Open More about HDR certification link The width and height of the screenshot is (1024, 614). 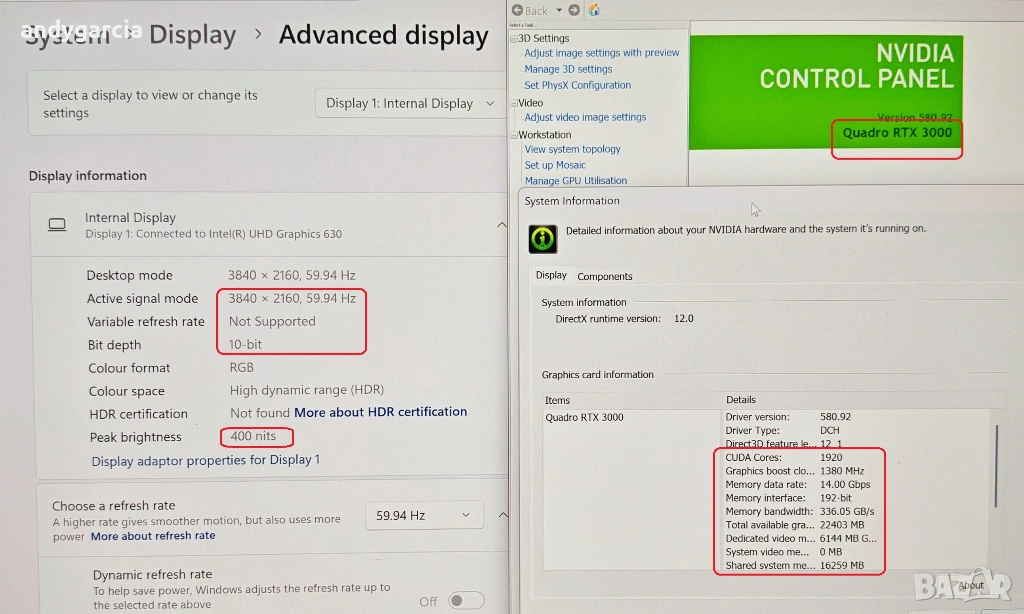[380, 412]
